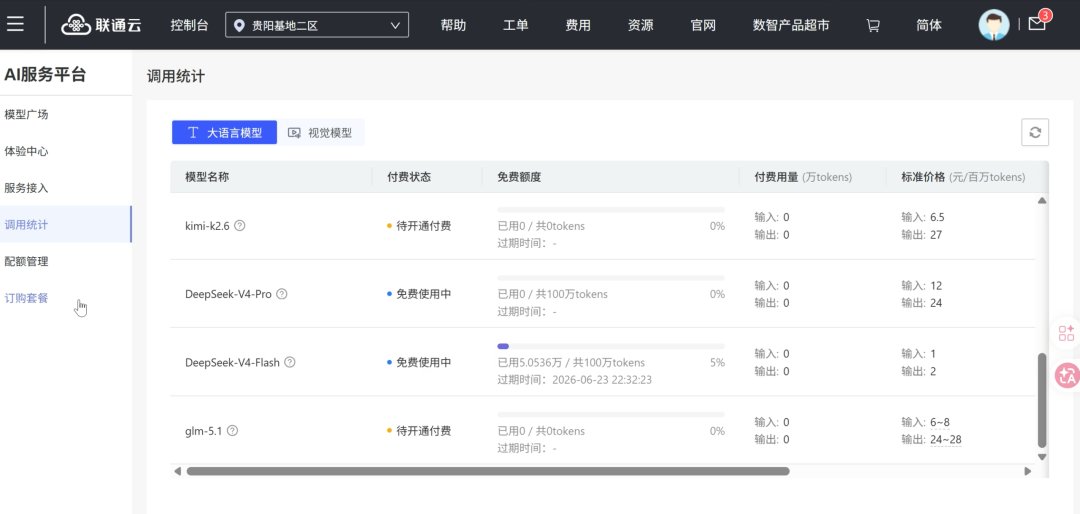Screen dimensions: 1080x514
Task: Click the AI服务平台 sidebar heading
Action: click(x=45, y=74)
